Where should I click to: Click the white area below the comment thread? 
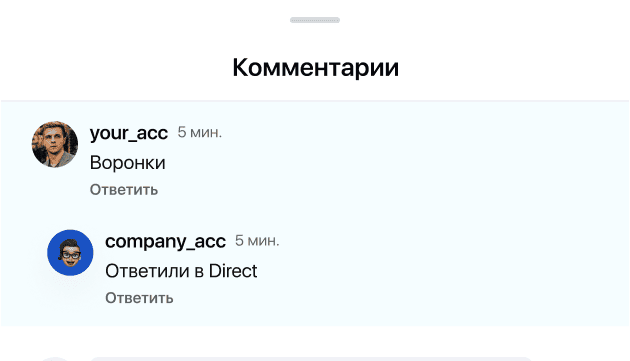tap(315, 340)
